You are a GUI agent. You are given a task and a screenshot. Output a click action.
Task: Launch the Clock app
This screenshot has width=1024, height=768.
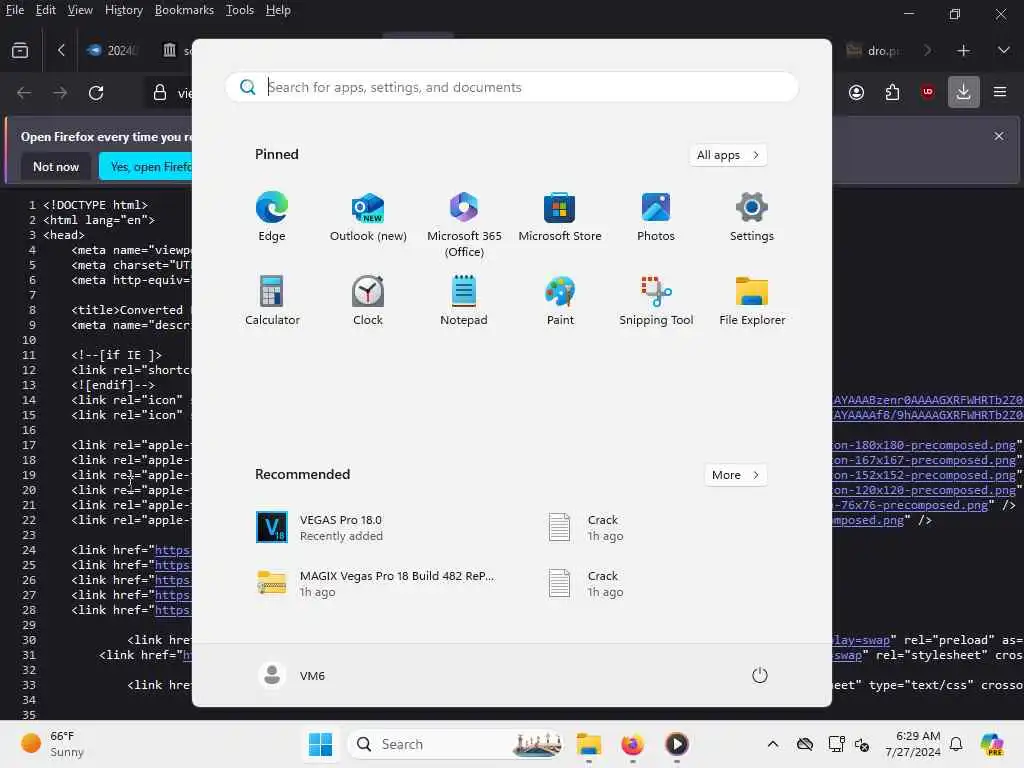[x=368, y=300]
